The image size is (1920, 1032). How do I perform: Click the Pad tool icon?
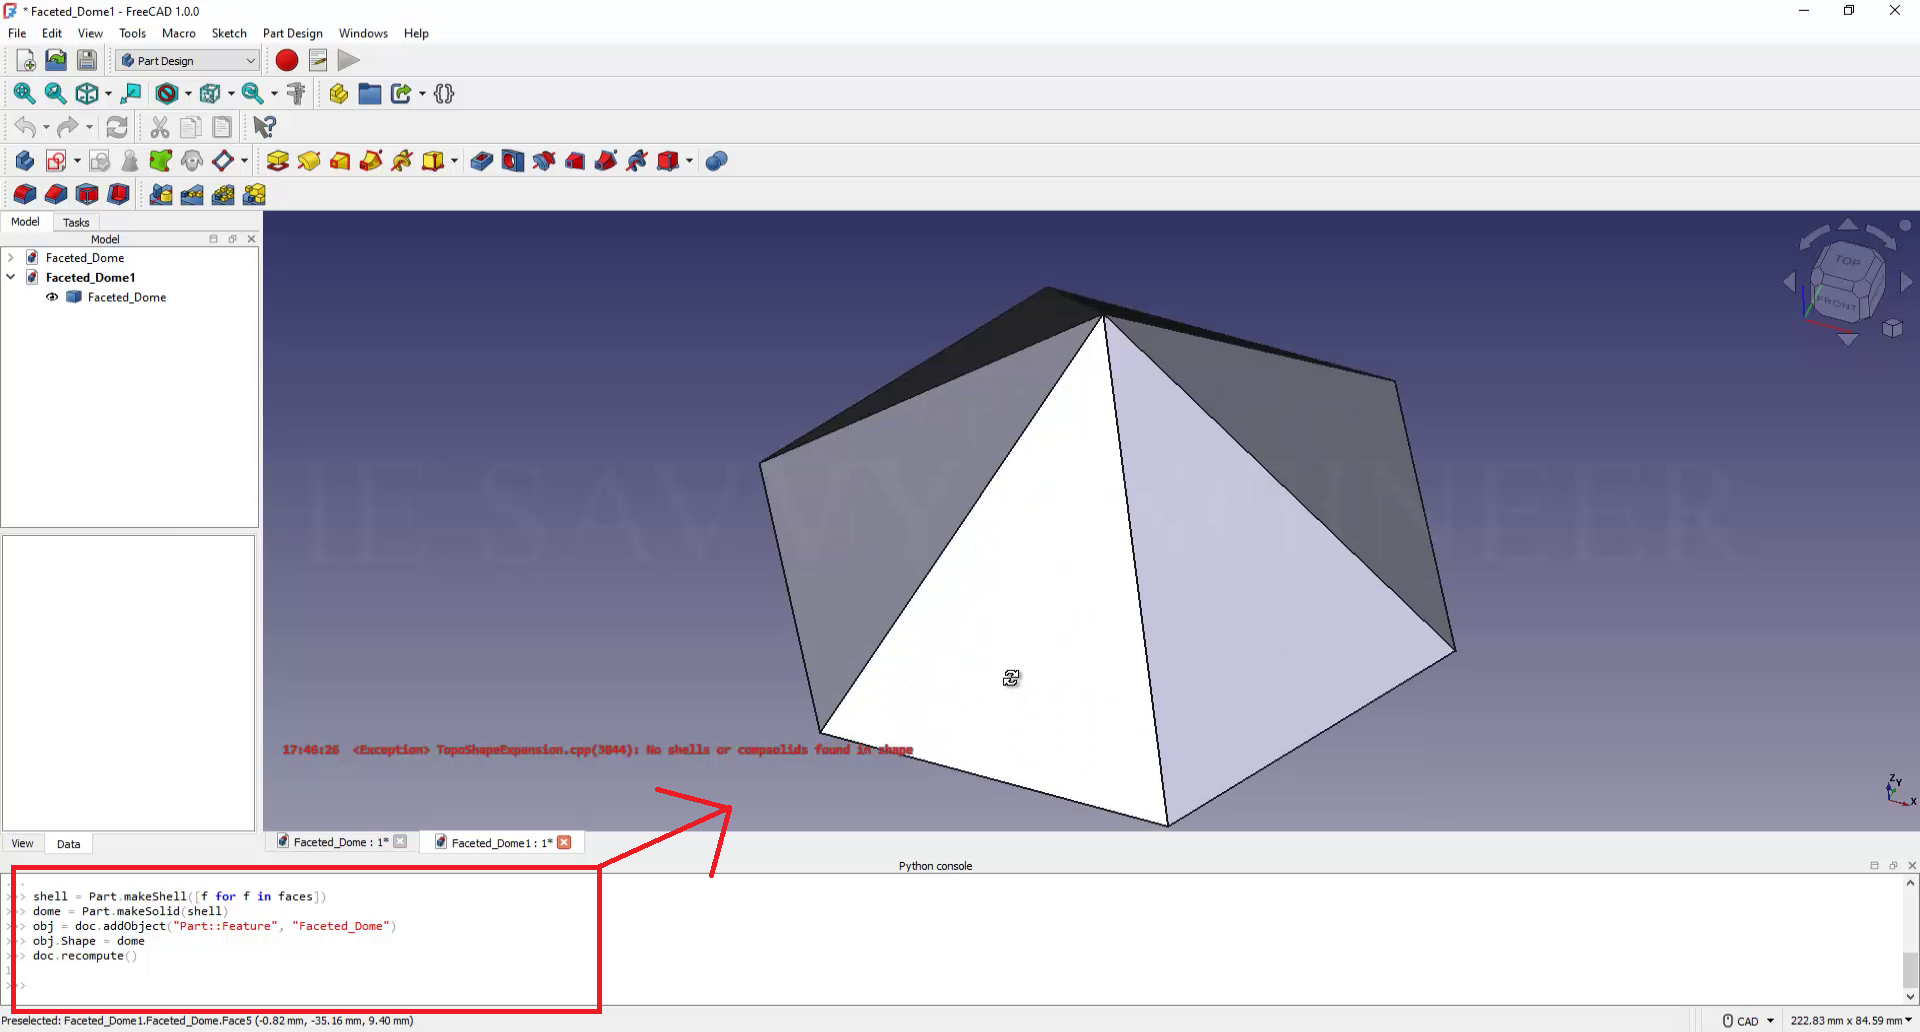click(x=278, y=161)
